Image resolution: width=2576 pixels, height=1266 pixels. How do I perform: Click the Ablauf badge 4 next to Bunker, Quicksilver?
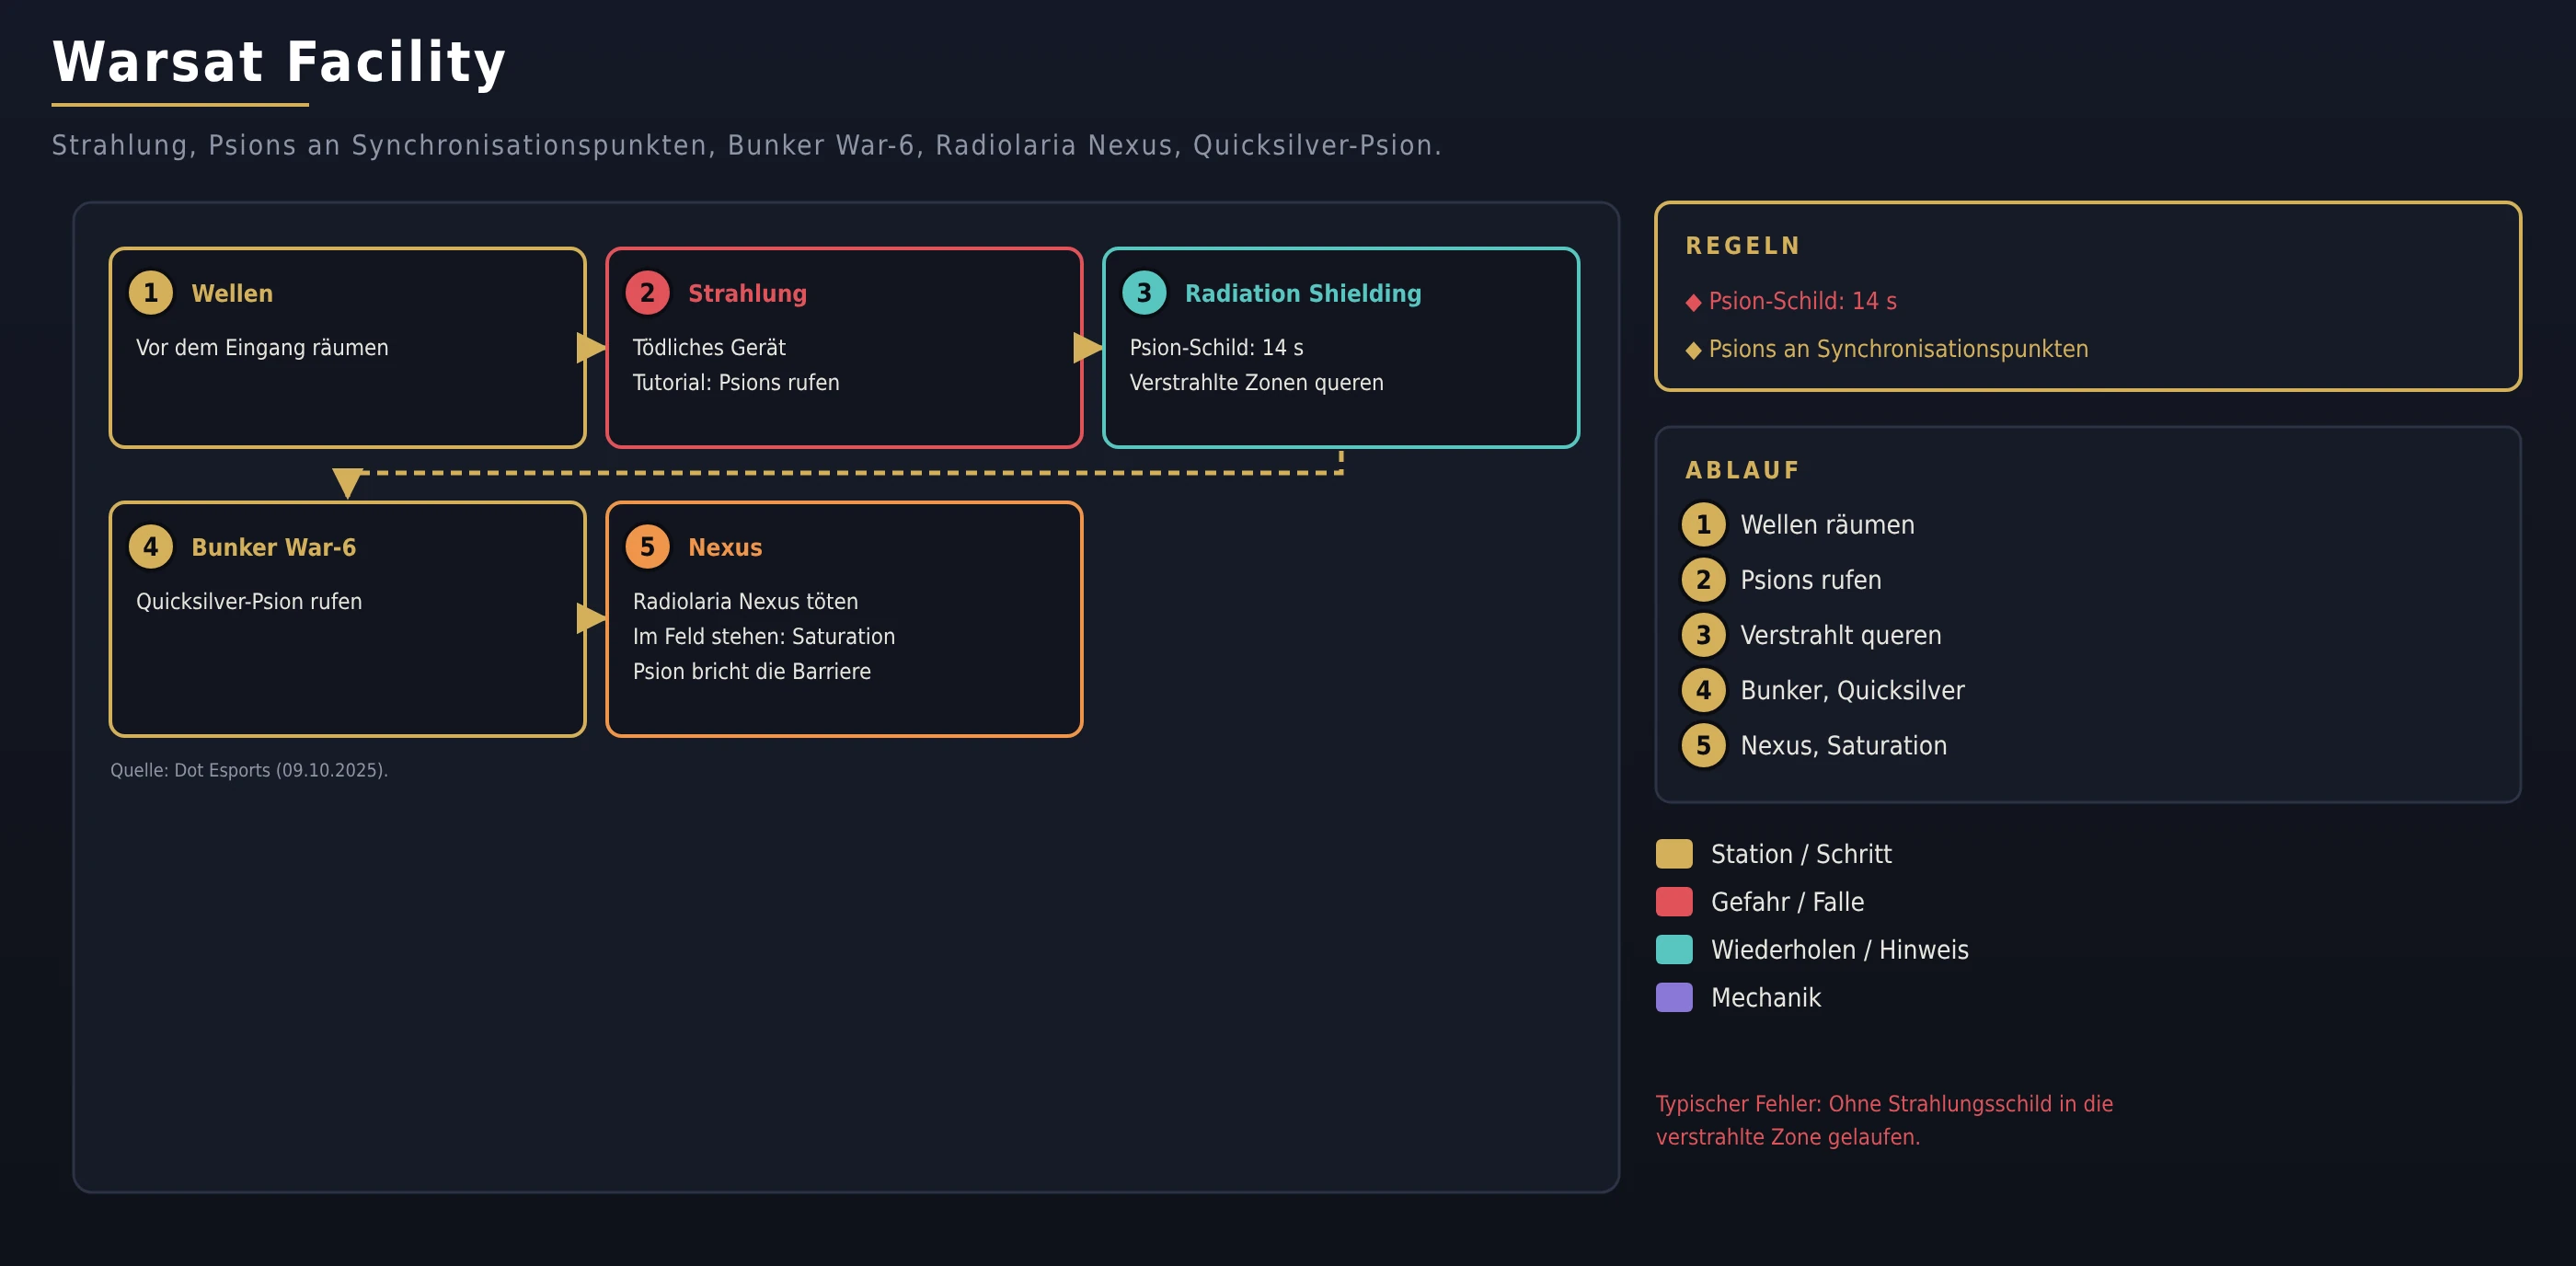pos(1703,690)
